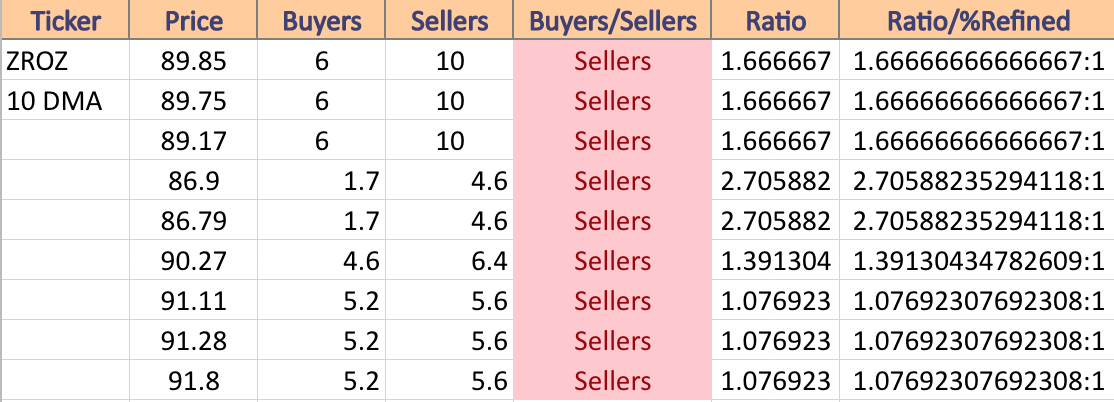The height and width of the screenshot is (402, 1114).
Task: Click the Sellers column header
Action: coord(449,20)
